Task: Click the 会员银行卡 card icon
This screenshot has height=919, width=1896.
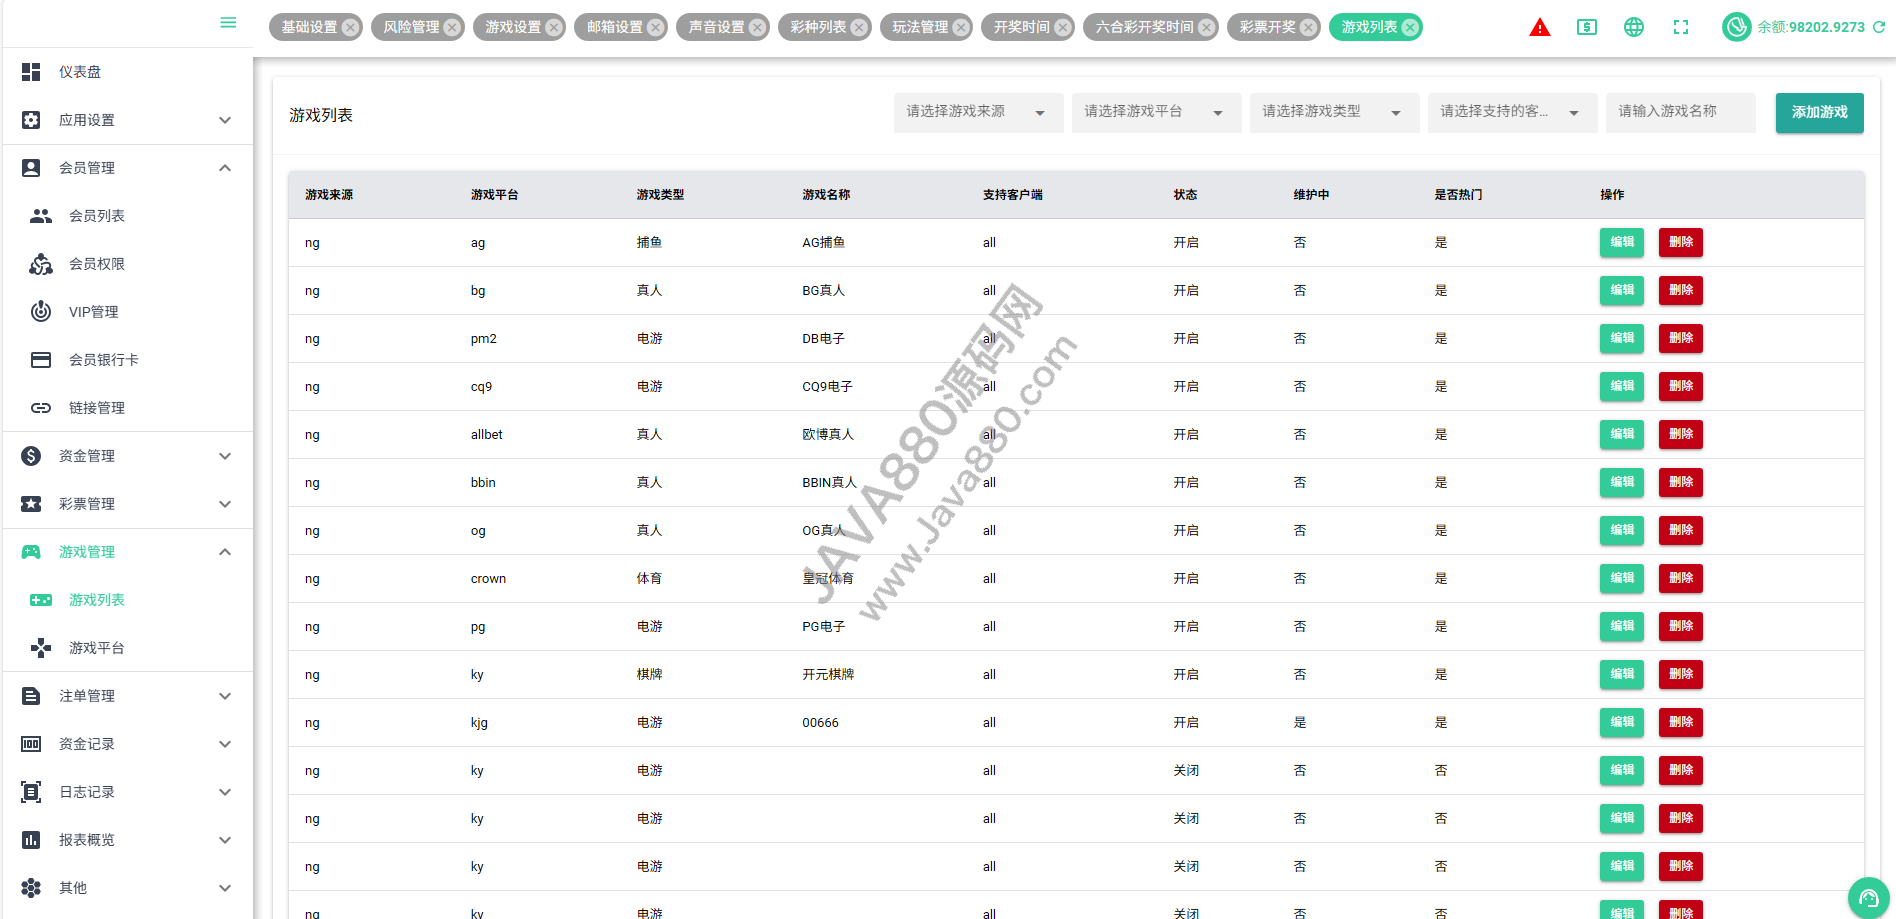Action: [x=41, y=360]
